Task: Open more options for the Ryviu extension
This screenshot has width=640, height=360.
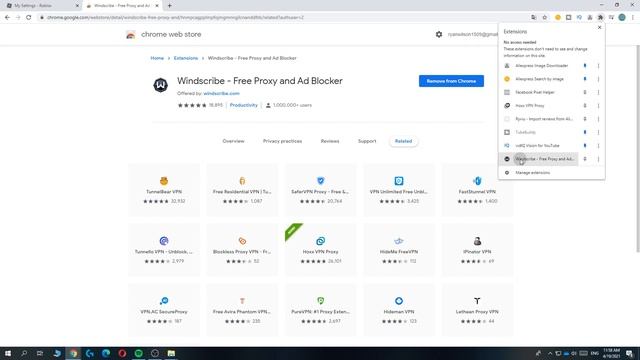Action: 598,119
